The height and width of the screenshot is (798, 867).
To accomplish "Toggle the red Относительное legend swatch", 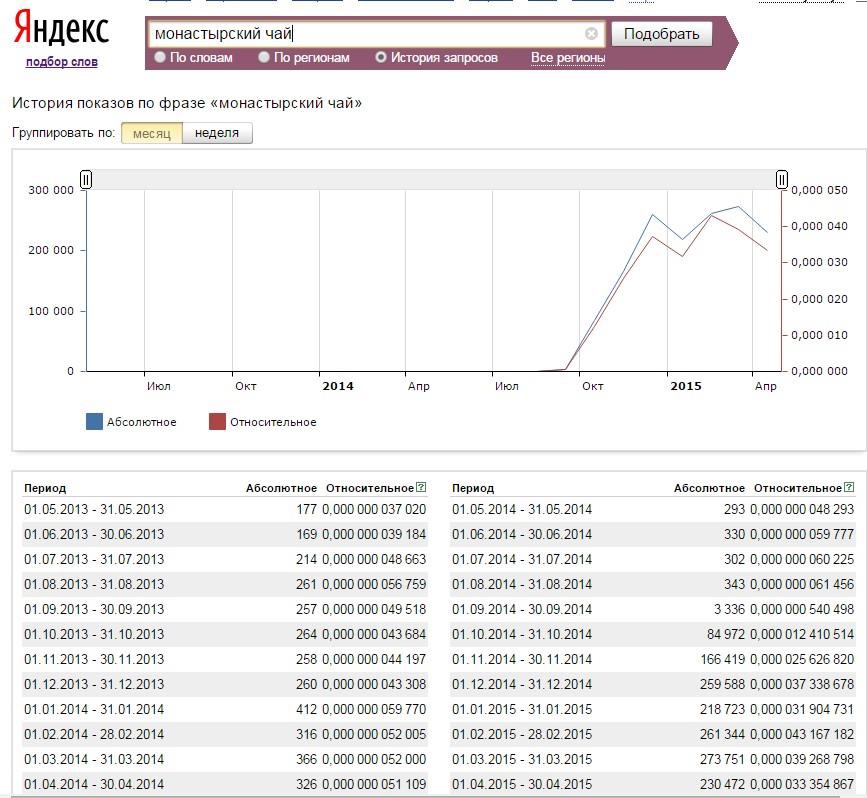I will pyautogui.click(x=217, y=421).
